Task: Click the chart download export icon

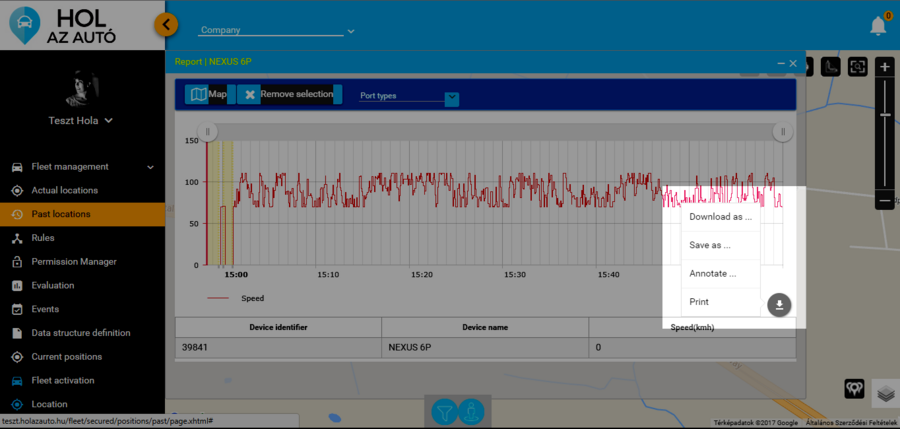Action: (781, 305)
